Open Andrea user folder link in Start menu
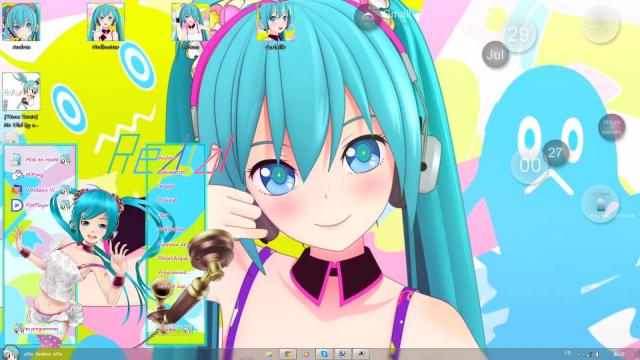640x360 pixels. [167, 158]
